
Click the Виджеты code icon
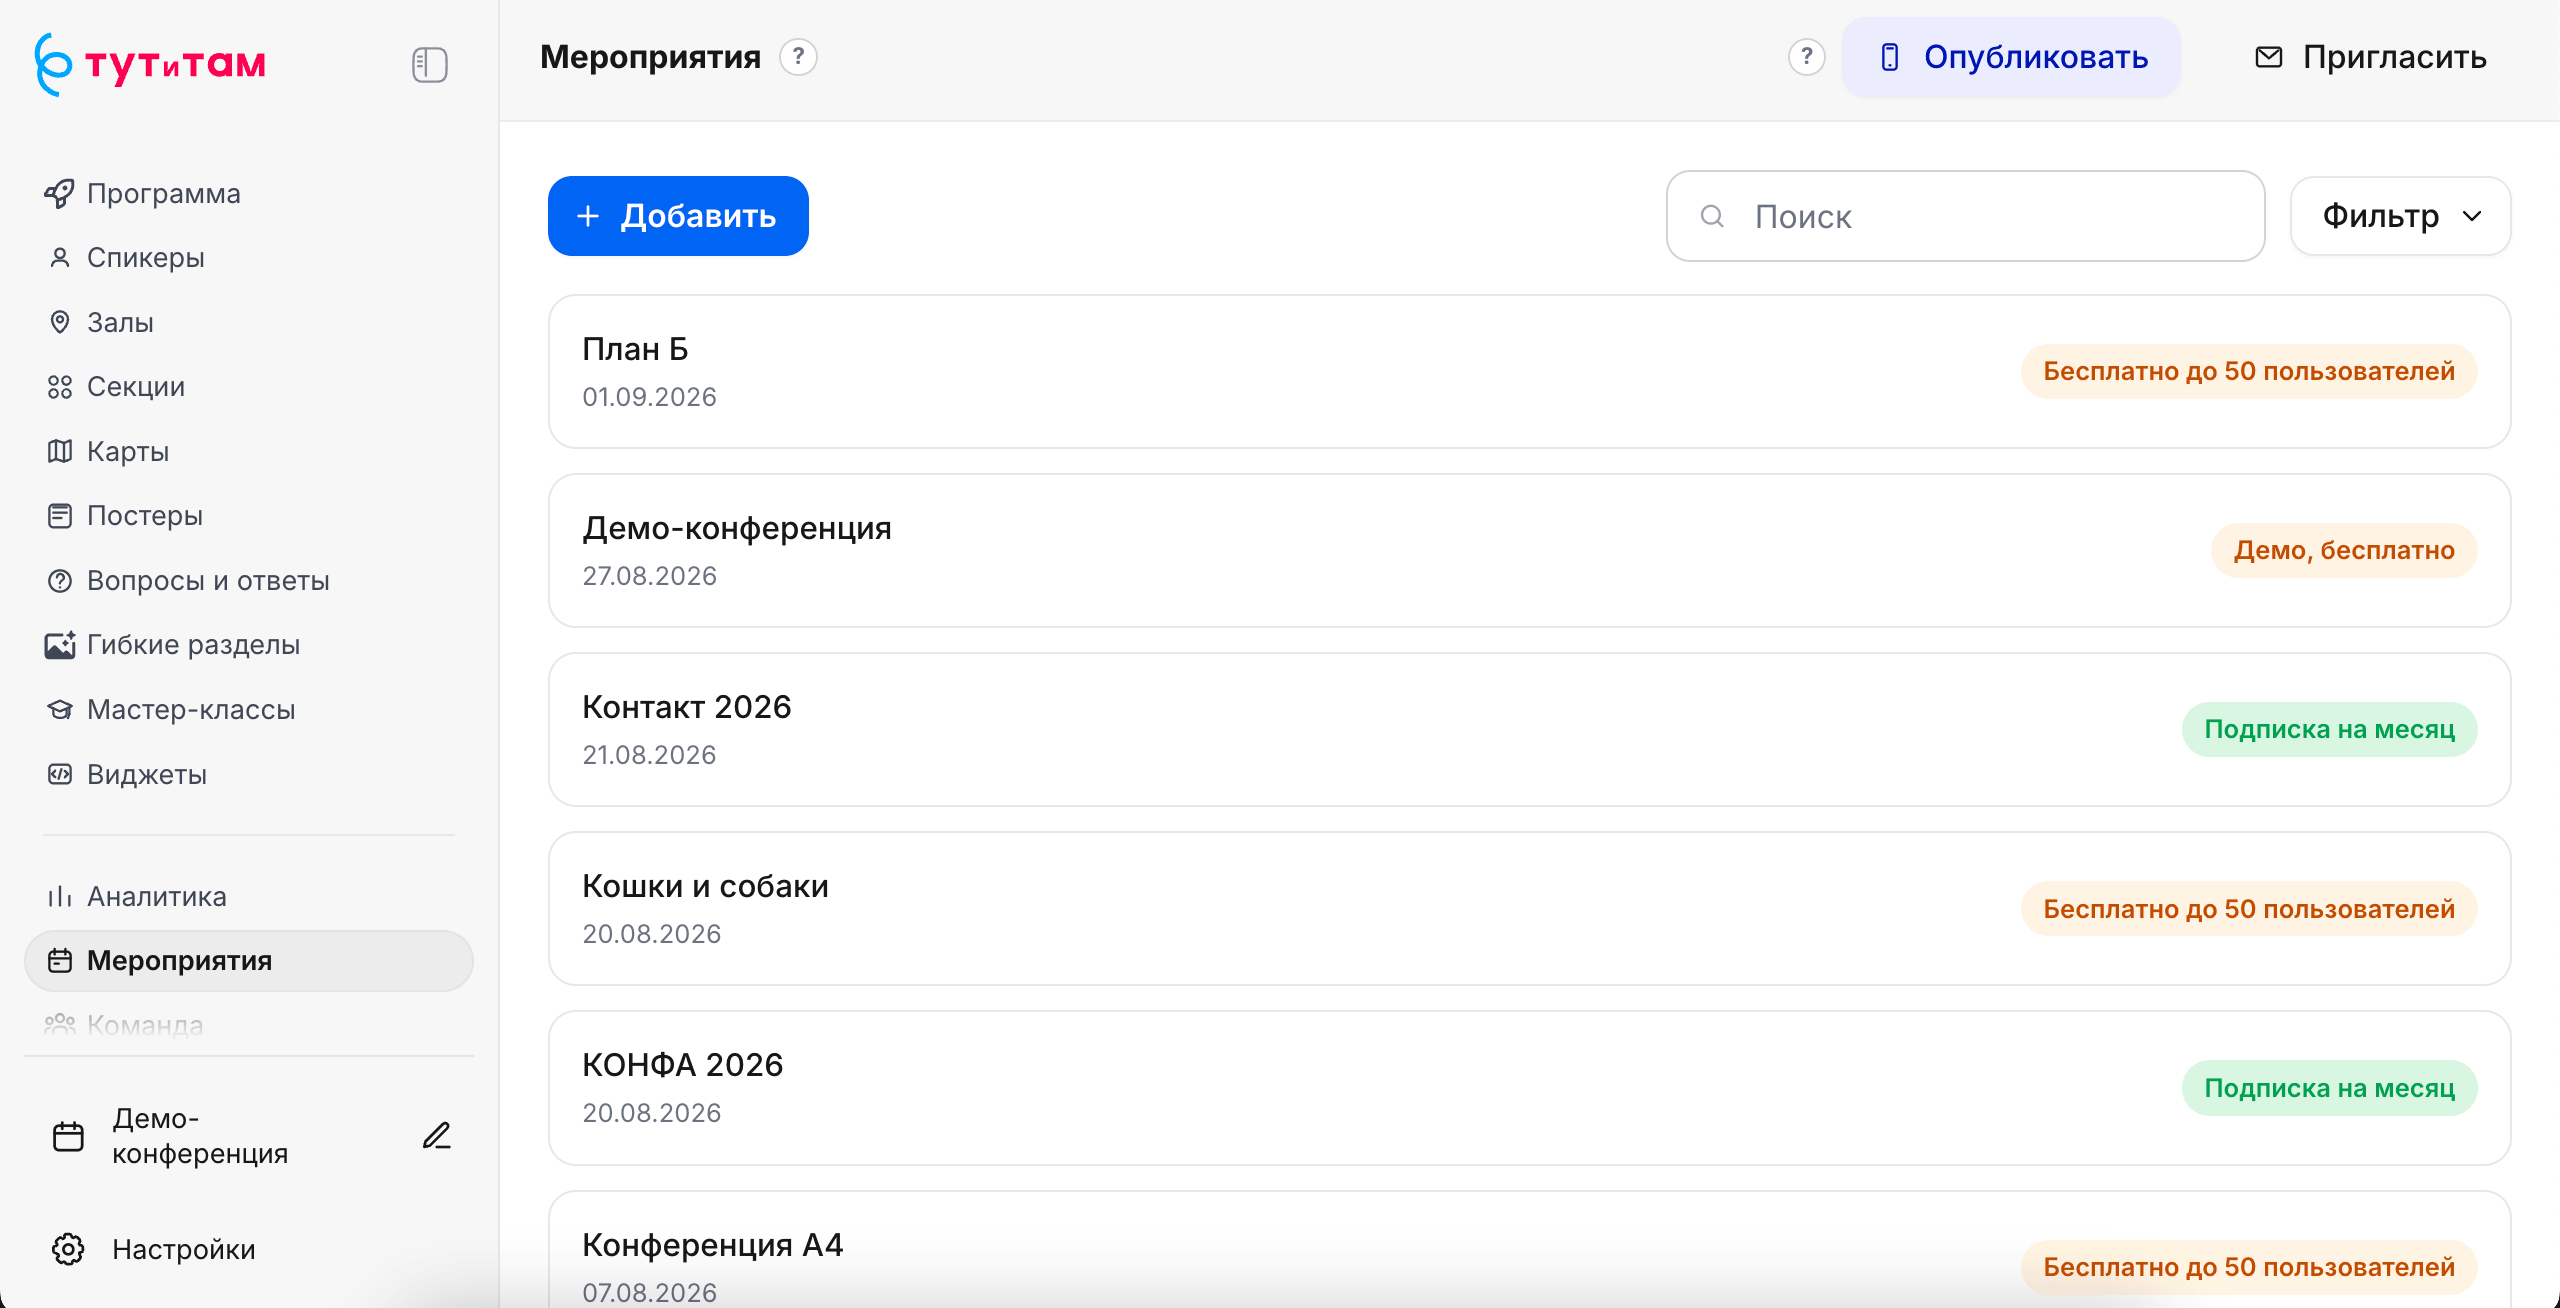pos(60,774)
